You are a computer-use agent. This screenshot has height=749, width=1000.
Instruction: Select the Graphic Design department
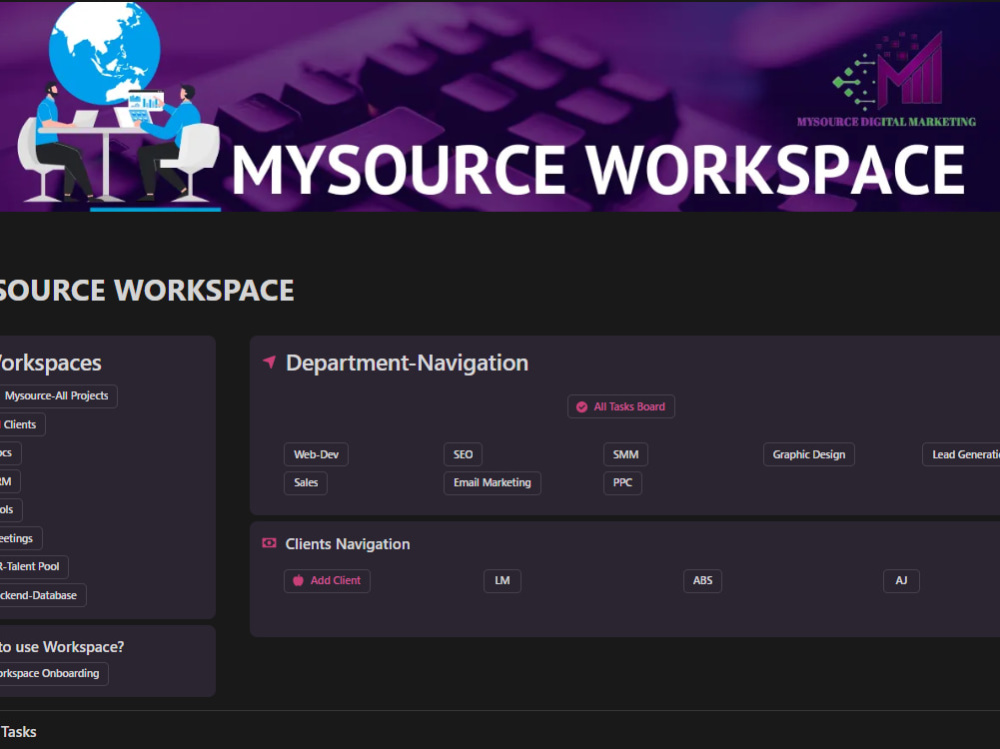coord(809,455)
